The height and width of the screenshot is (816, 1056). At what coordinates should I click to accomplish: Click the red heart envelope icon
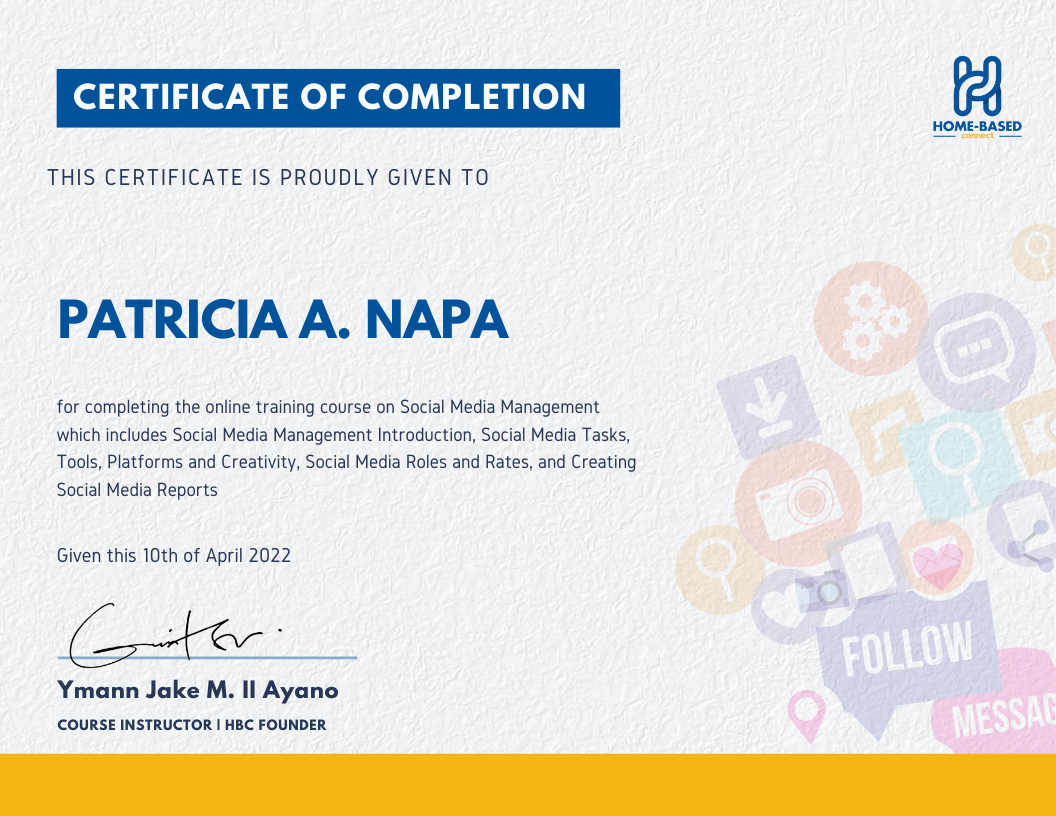click(x=935, y=558)
